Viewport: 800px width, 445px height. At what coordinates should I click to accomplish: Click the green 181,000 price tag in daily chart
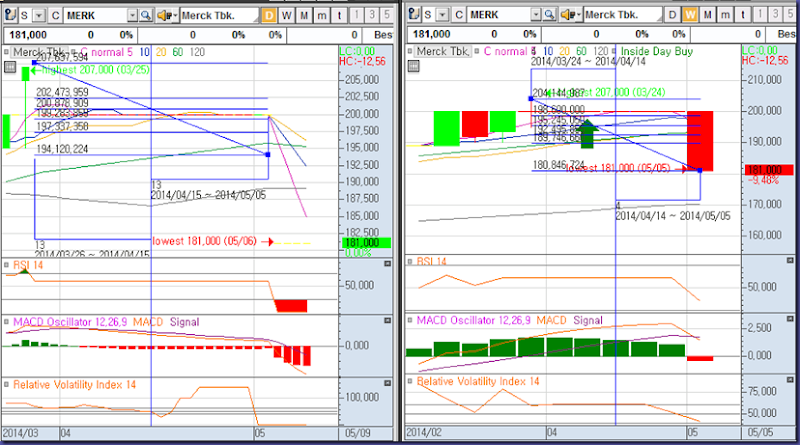coord(366,243)
